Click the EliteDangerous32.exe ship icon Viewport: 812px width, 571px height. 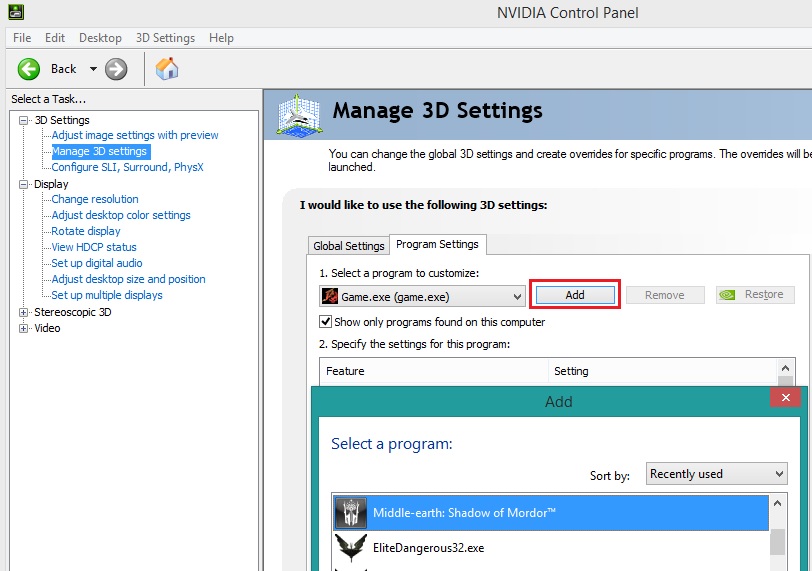click(351, 548)
